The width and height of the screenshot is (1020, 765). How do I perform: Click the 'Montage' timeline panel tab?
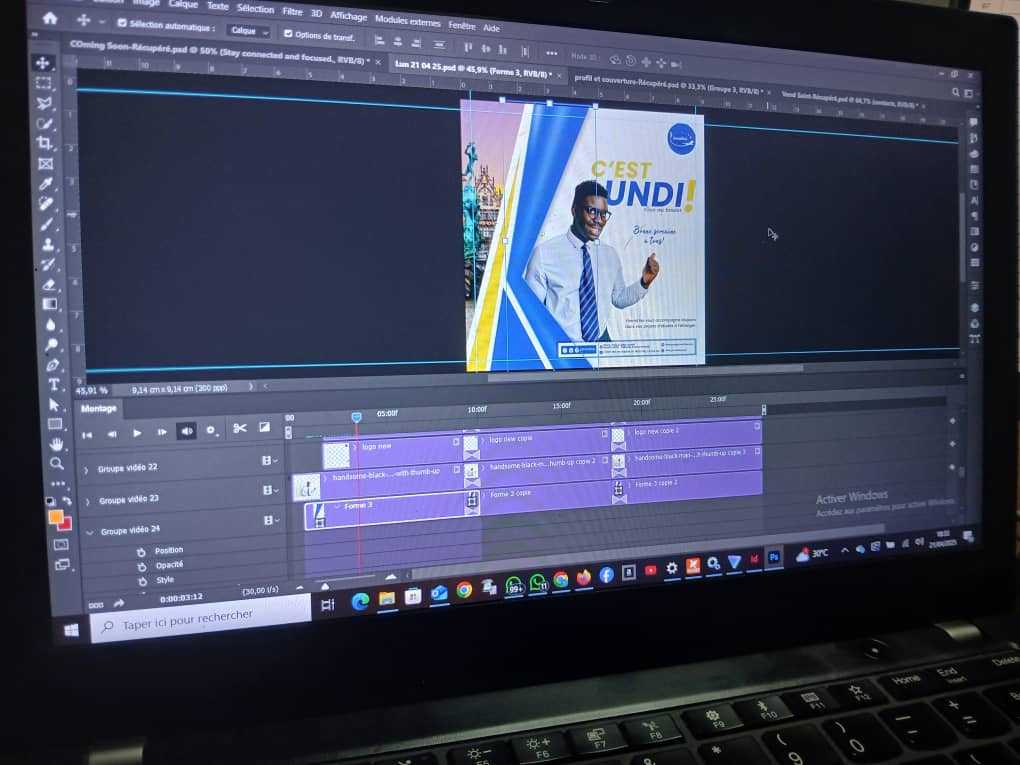(99, 408)
